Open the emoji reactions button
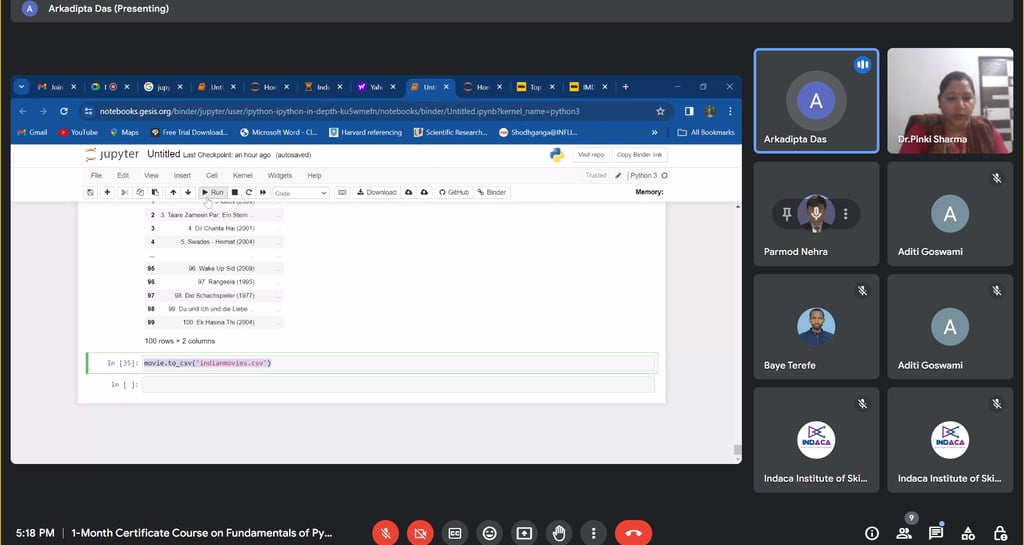This screenshot has height=545, width=1024. click(489, 533)
